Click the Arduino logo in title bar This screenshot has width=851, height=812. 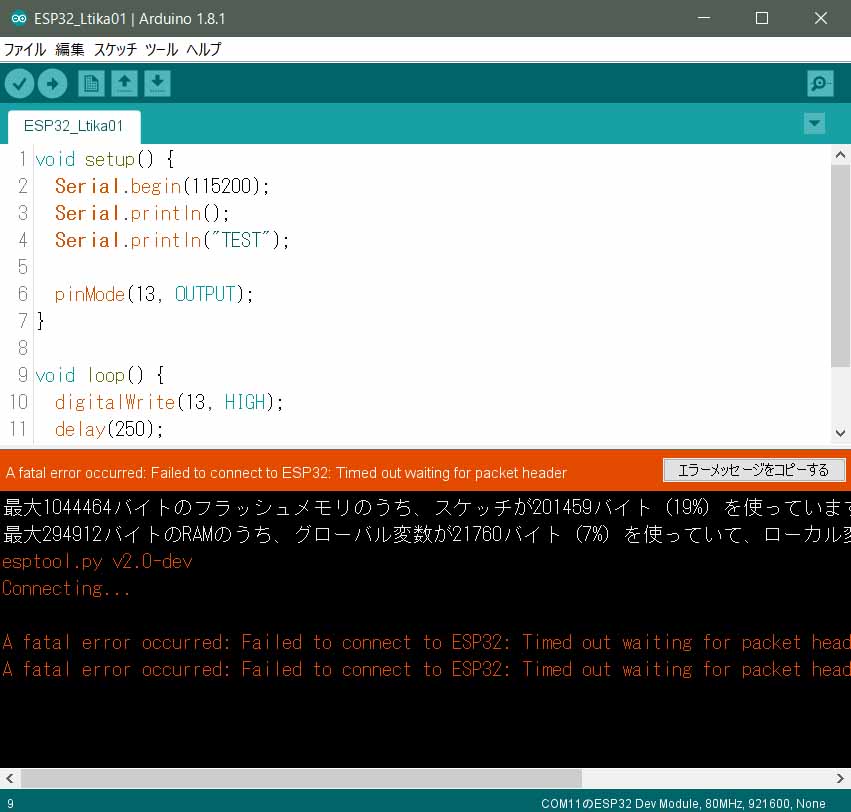[18, 18]
